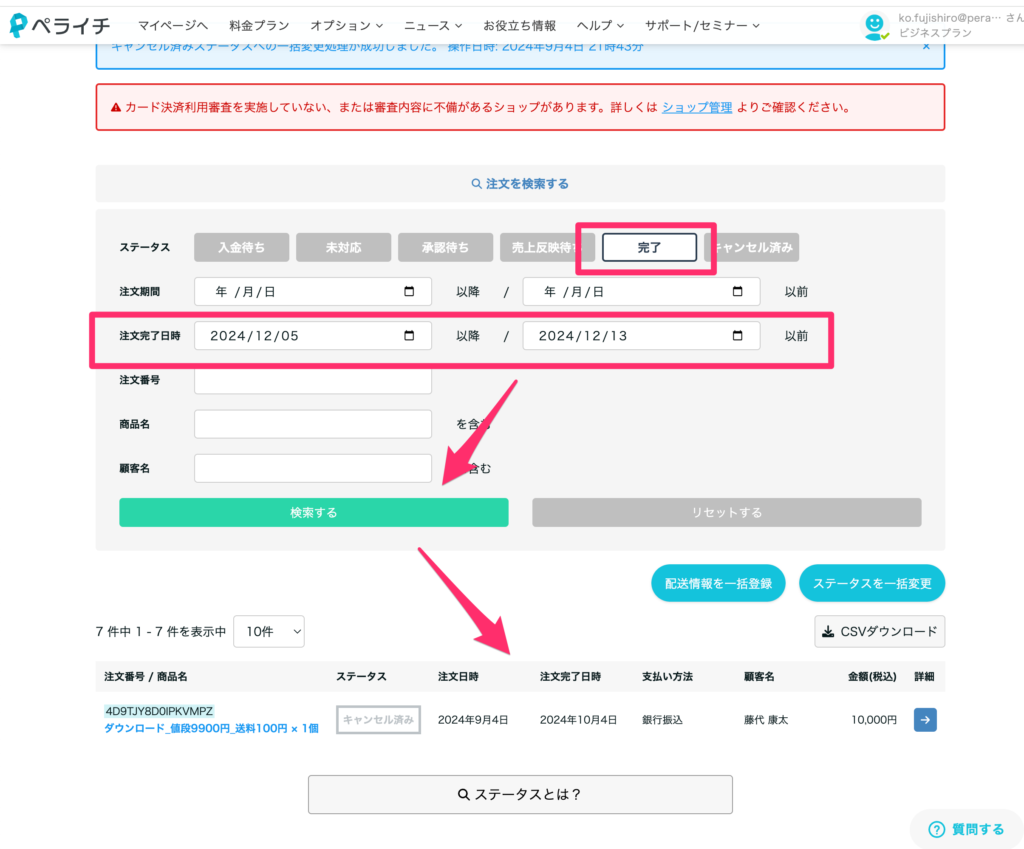This screenshot has height=849, width=1024.
Task: Go to マイページへ in navigation
Action: pyautogui.click(x=173, y=25)
